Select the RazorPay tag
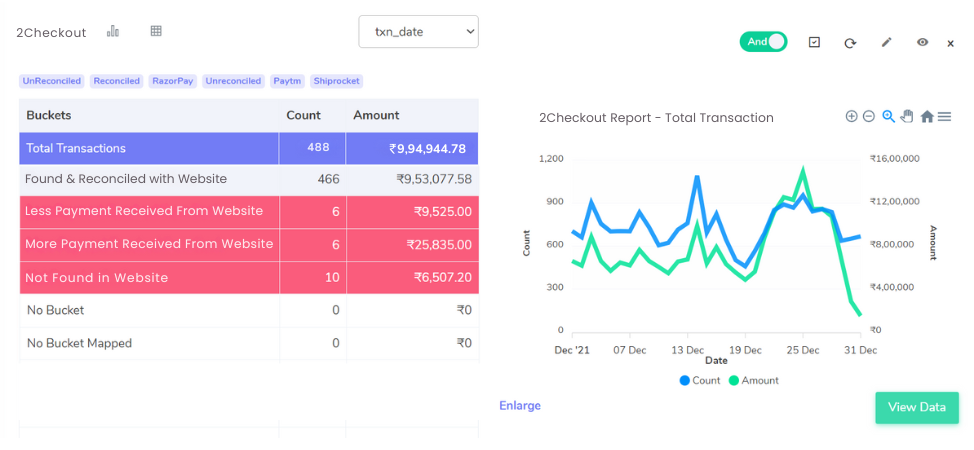Image resolution: width=974 pixels, height=450 pixels. (173, 81)
